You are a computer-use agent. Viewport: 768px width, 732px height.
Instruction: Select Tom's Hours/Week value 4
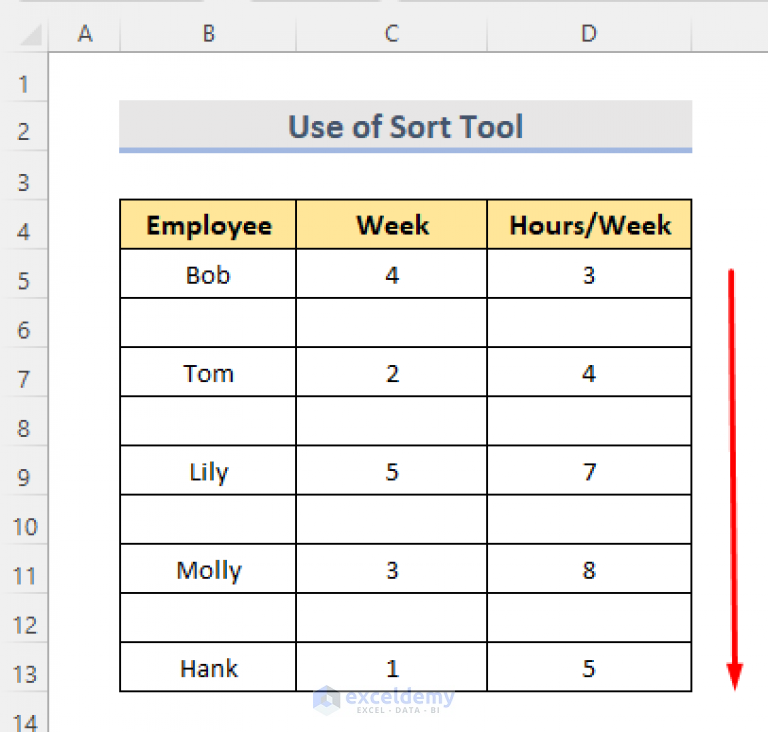point(589,372)
